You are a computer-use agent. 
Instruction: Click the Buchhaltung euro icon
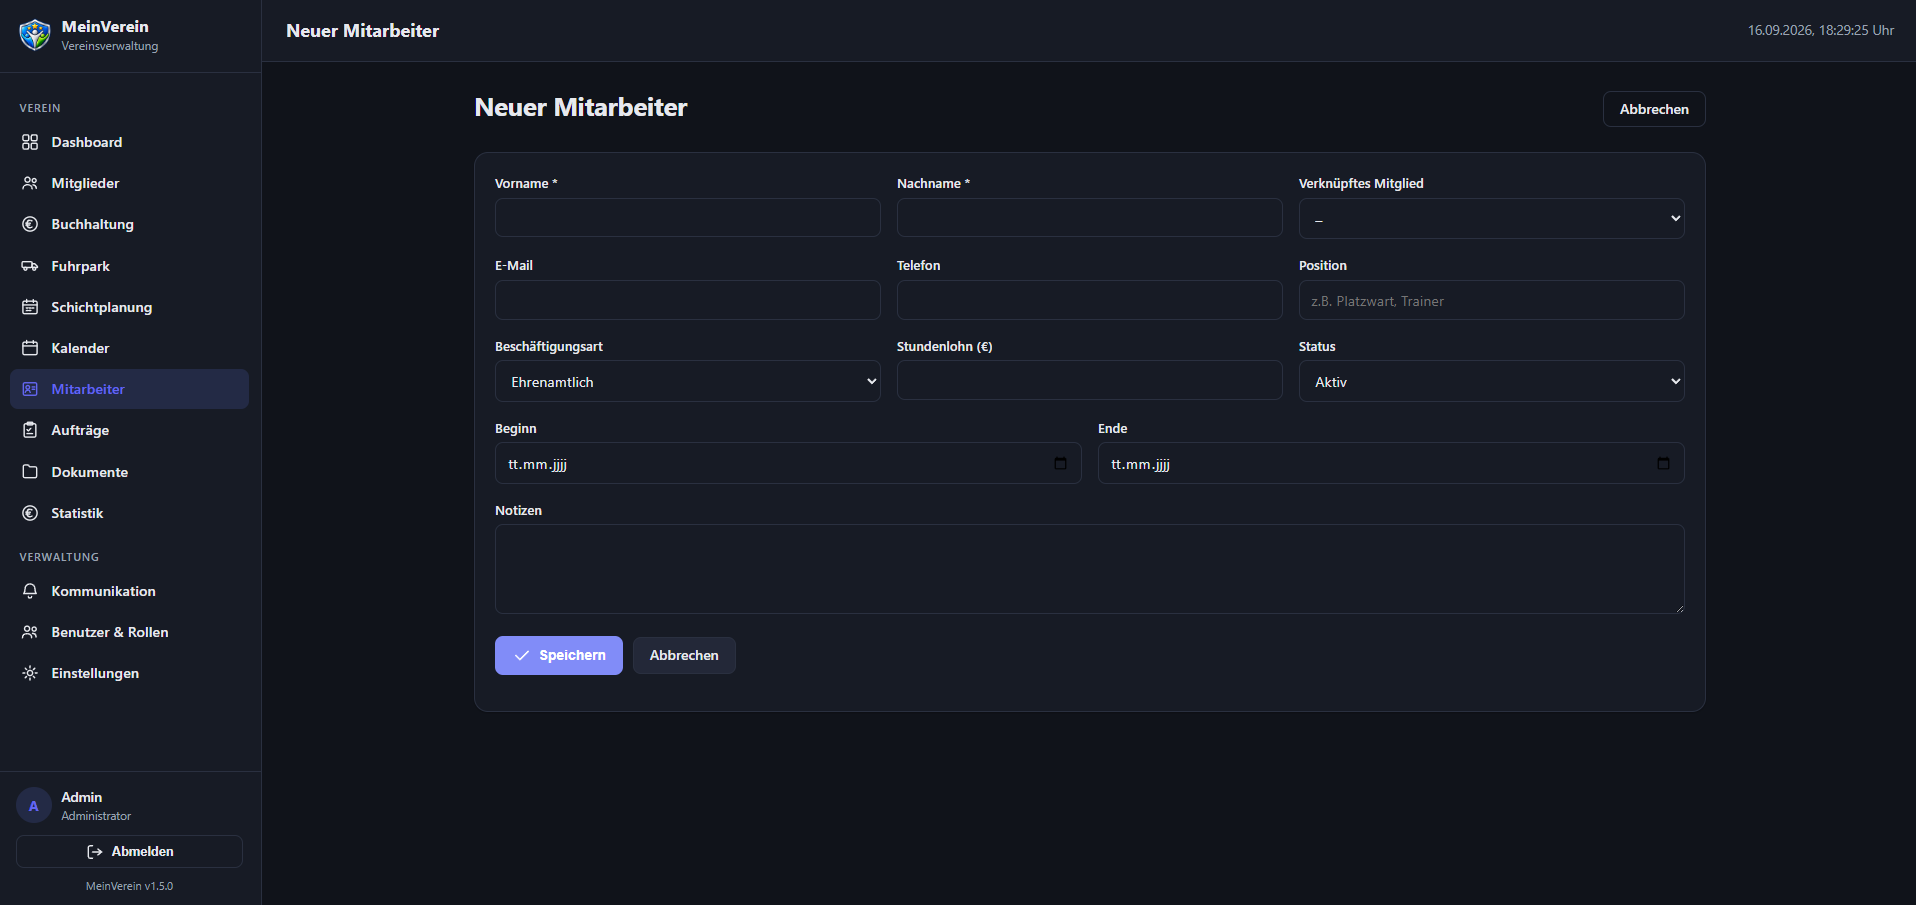(x=30, y=224)
